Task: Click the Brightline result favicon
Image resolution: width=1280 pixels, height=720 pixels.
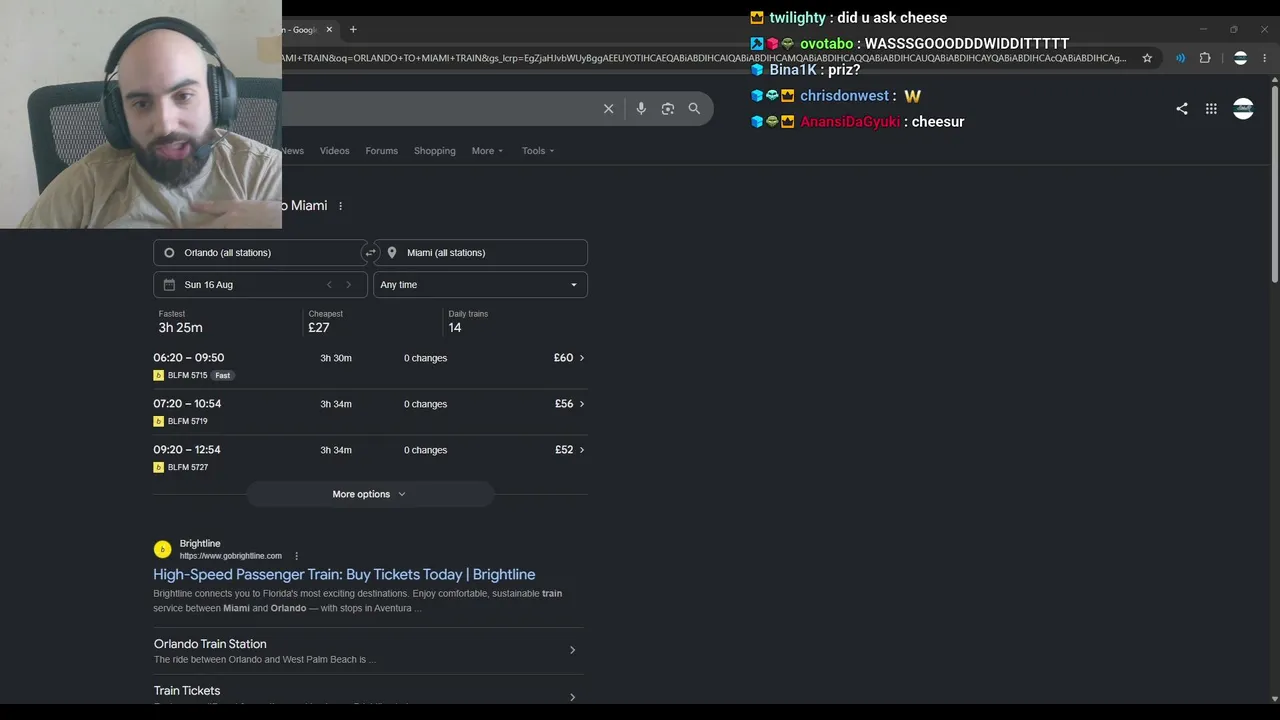Action: coord(162,549)
